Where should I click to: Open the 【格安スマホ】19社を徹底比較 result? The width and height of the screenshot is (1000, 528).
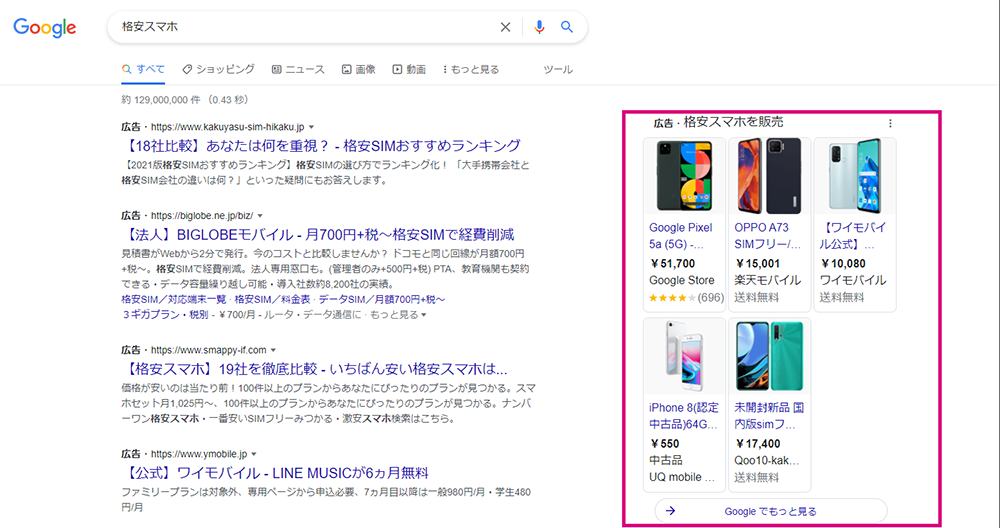pyautogui.click(x=314, y=369)
